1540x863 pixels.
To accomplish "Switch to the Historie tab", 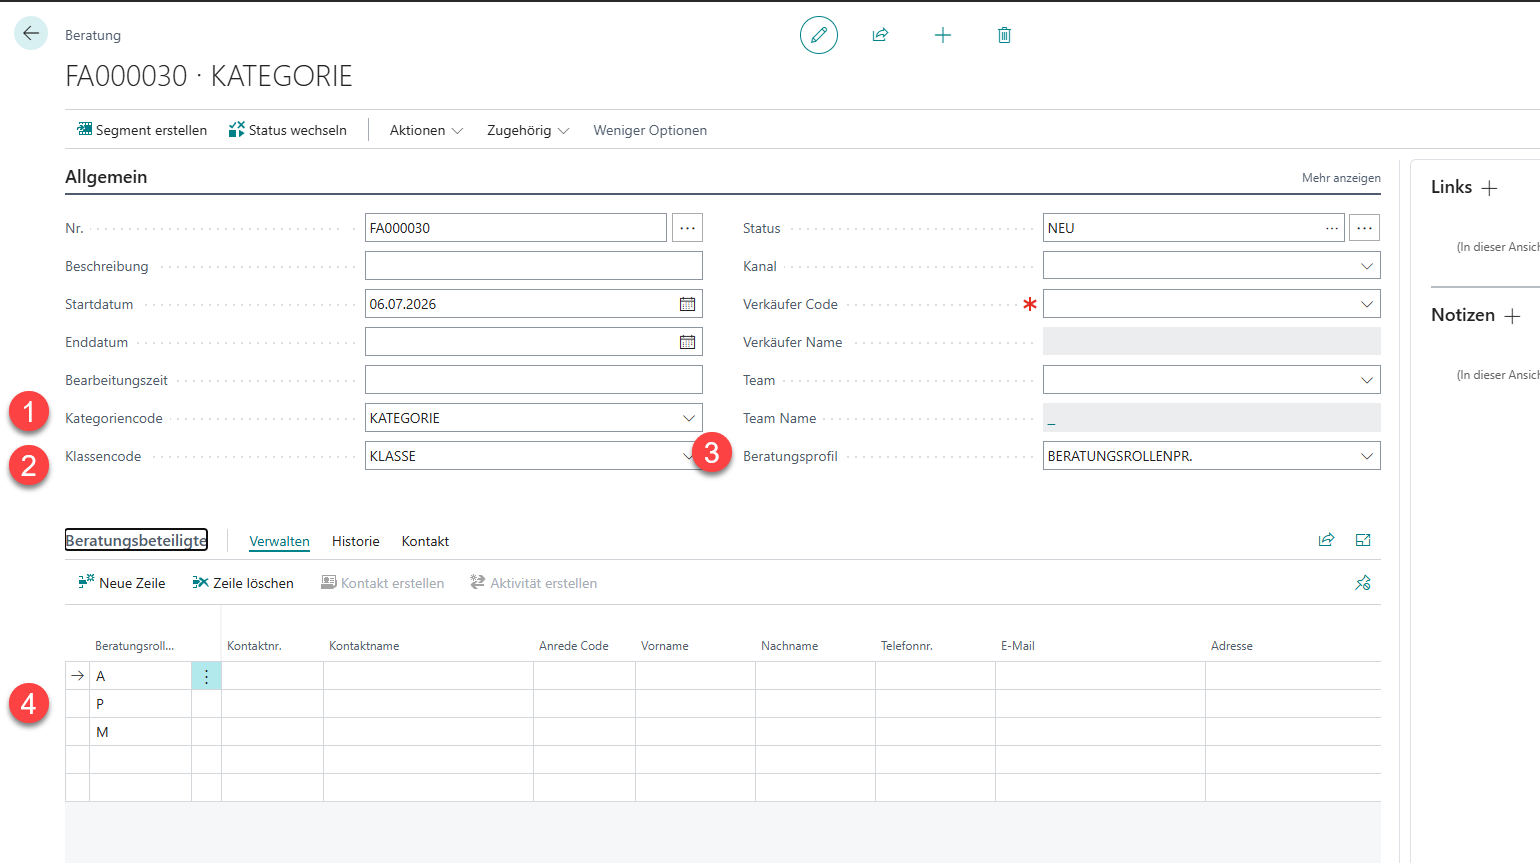I will point(356,541).
